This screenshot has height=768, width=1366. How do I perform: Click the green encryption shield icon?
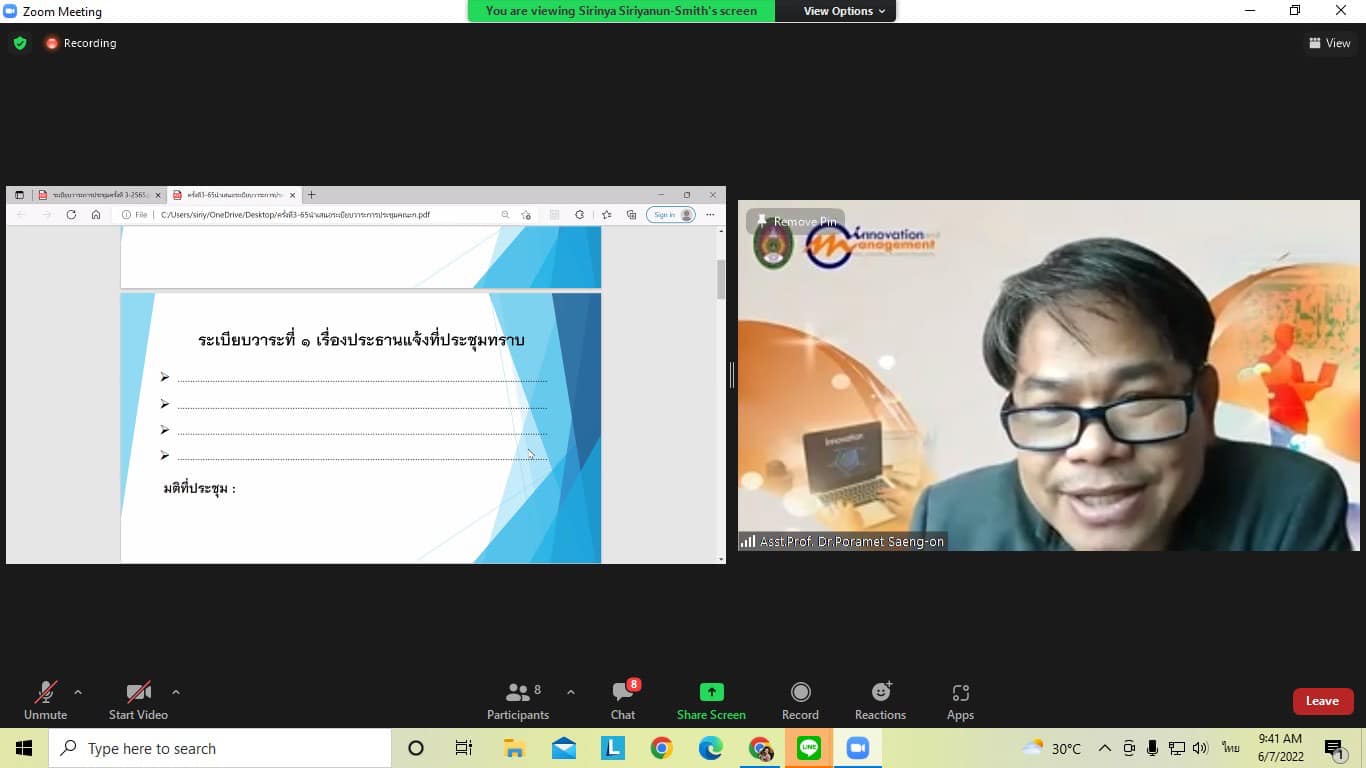(19, 43)
